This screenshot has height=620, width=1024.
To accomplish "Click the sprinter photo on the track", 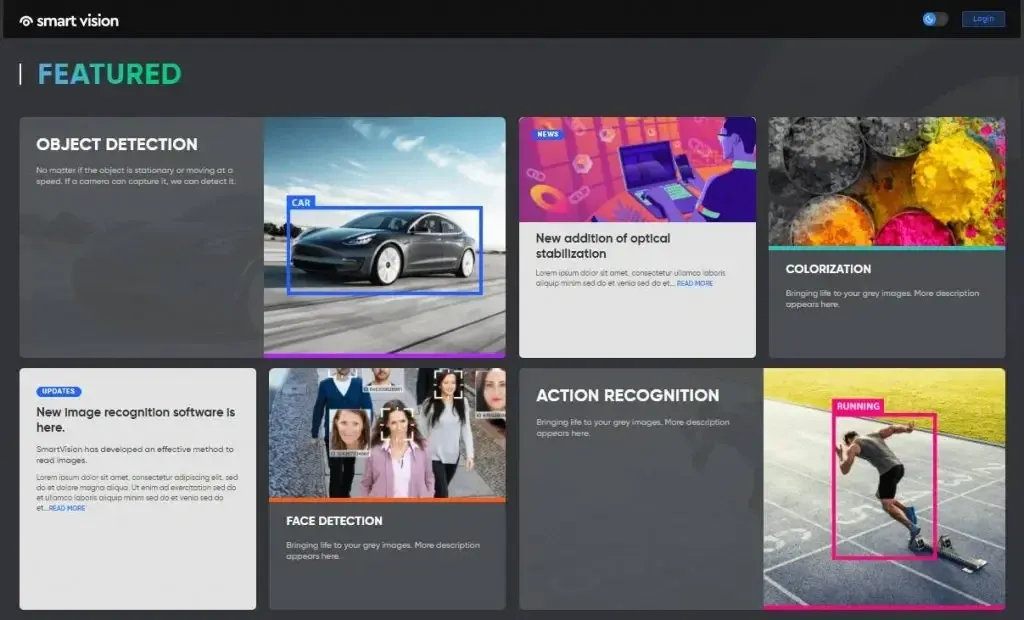I will click(884, 487).
